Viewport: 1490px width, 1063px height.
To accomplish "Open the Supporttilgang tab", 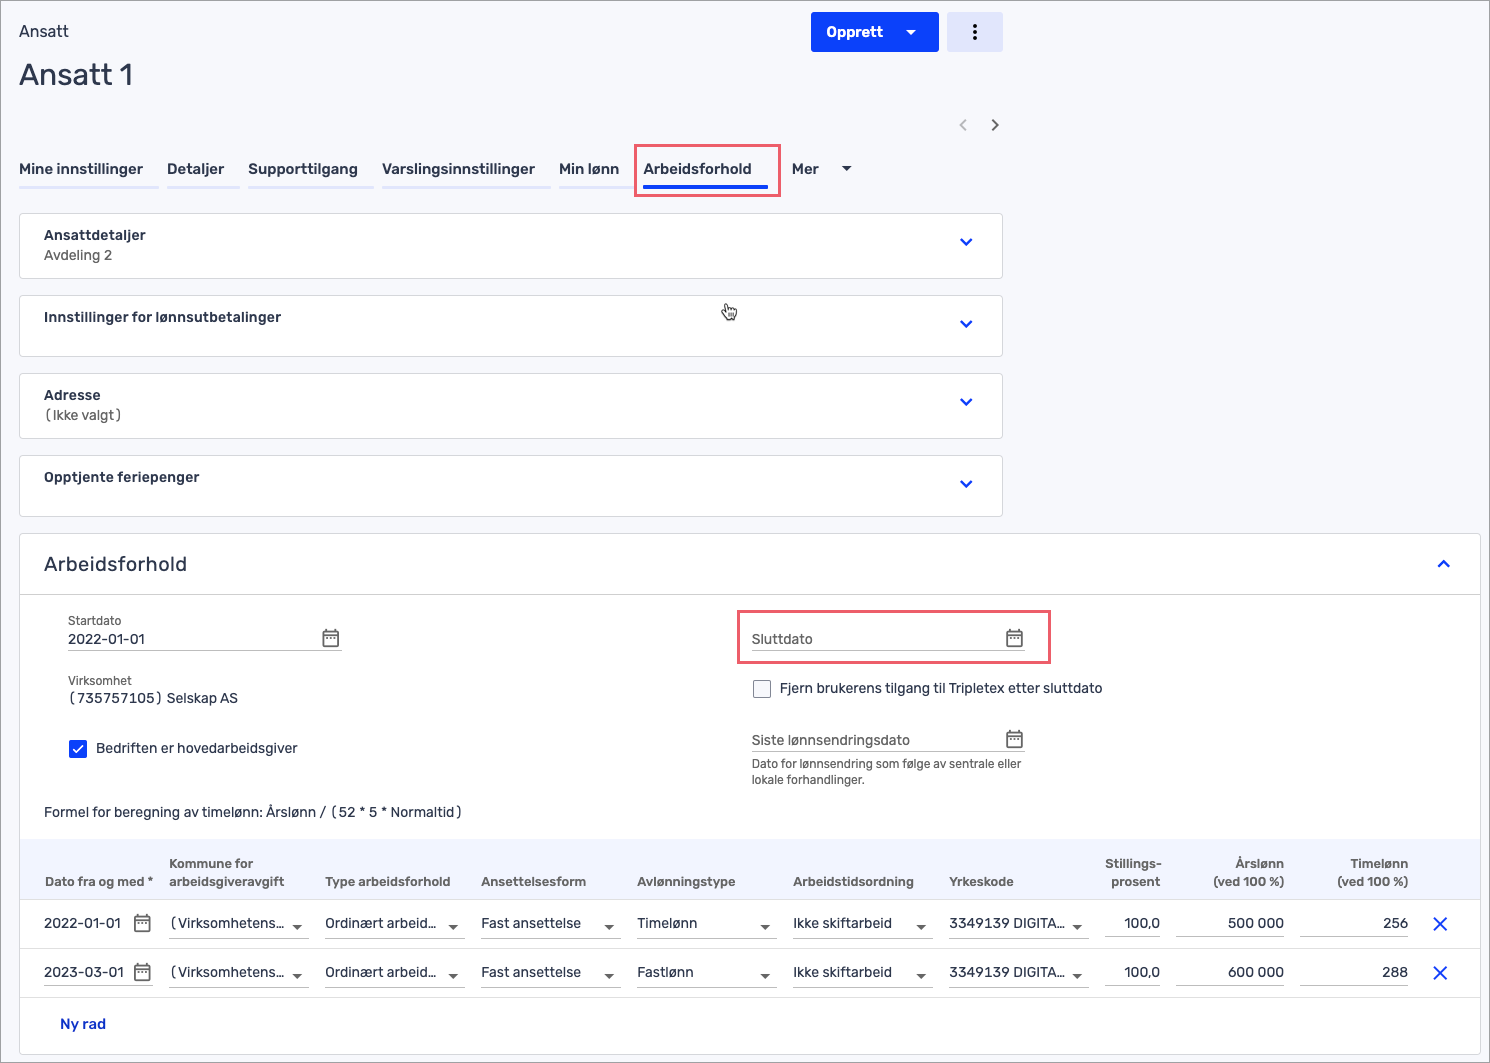I will click(303, 169).
